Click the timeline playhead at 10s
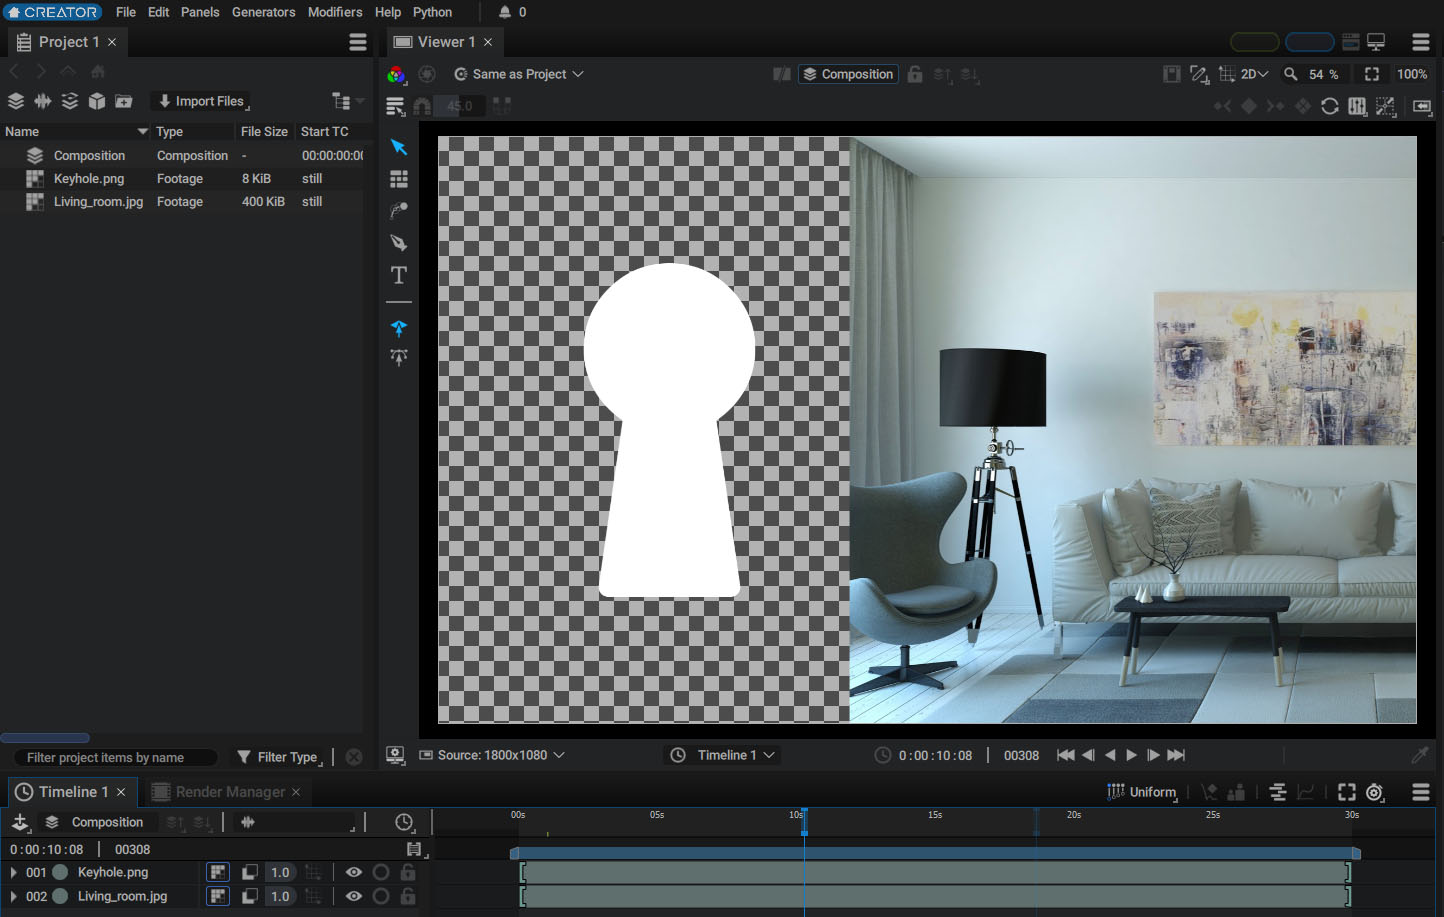Viewport: 1444px width, 917px height. pos(804,821)
